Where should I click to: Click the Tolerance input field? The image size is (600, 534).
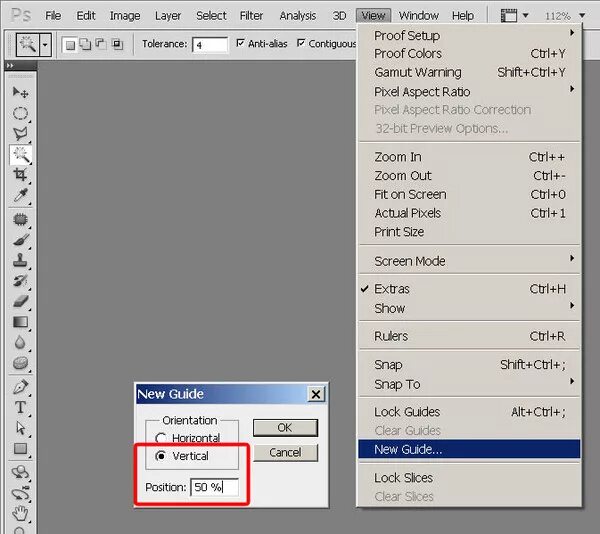210,45
